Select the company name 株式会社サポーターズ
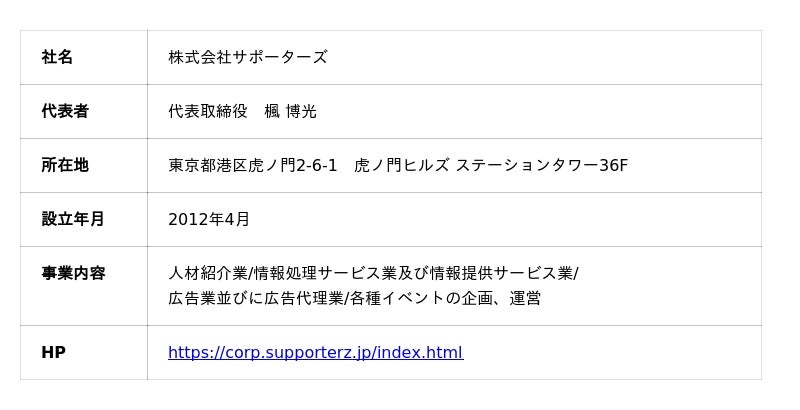This screenshot has width=800, height=410. coord(247,58)
